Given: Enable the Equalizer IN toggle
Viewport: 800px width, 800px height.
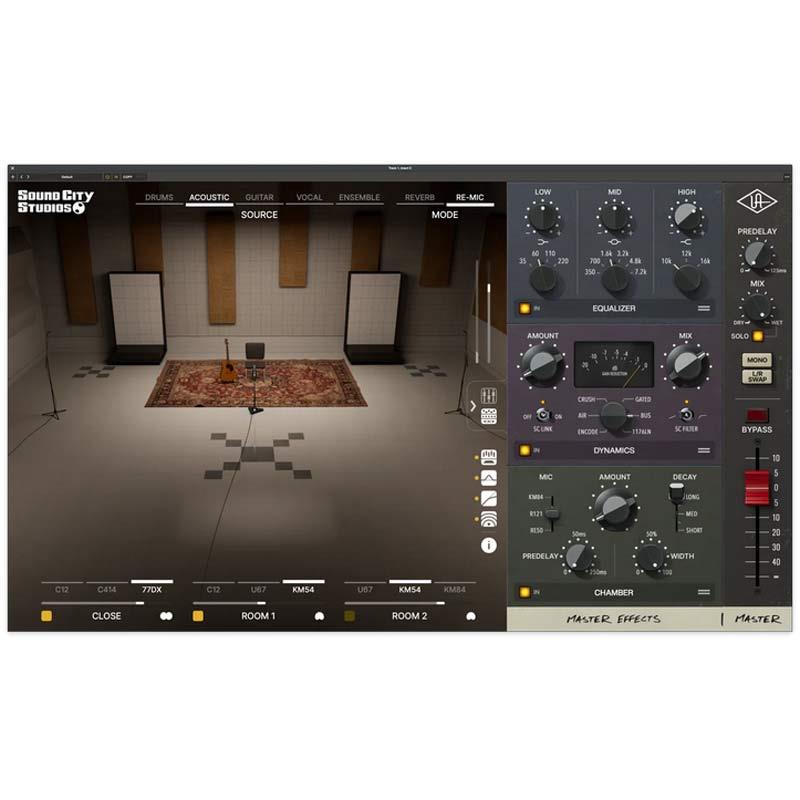Looking at the screenshot, I should click(523, 308).
